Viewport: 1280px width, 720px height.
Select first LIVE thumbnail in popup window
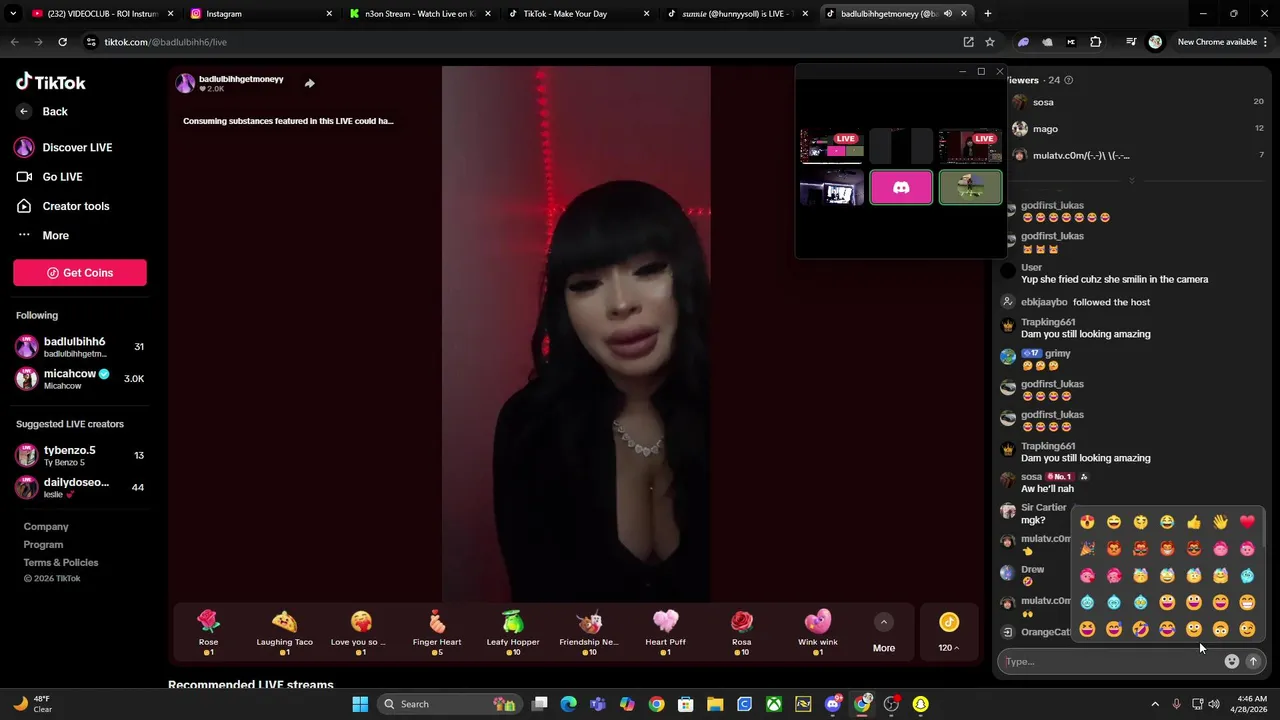tap(832, 146)
